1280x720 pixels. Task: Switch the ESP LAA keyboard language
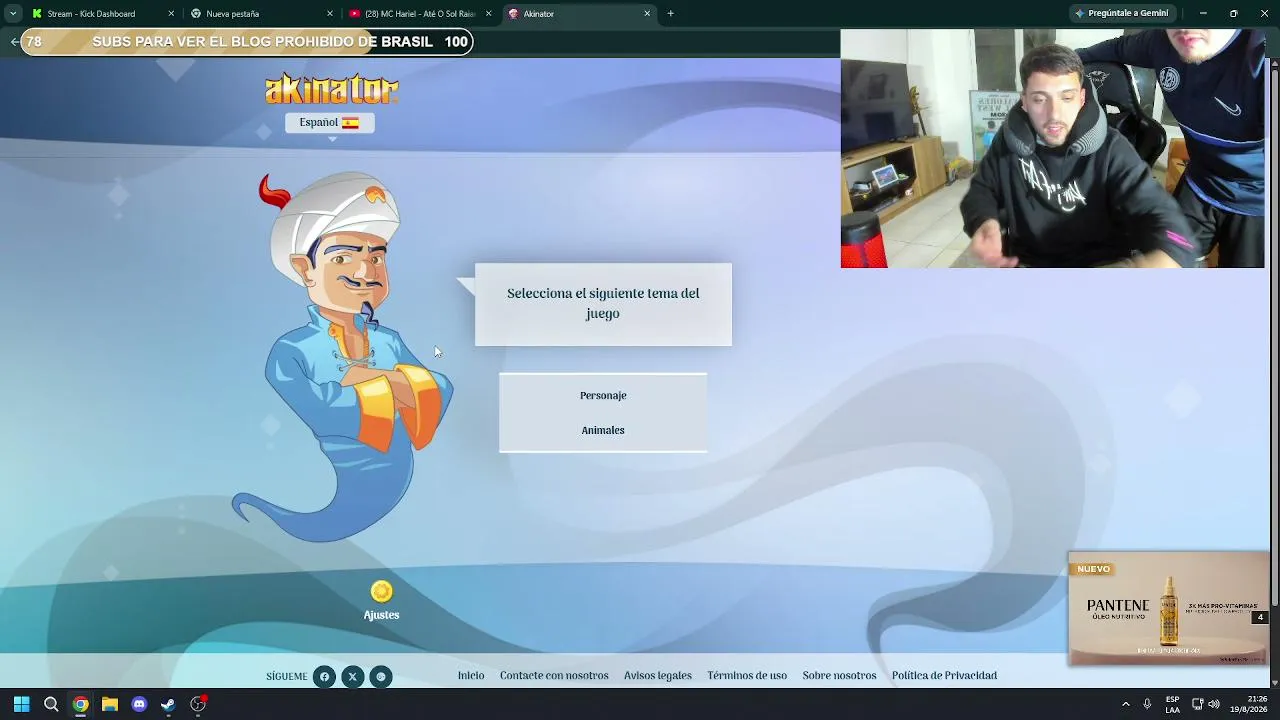coord(1172,704)
